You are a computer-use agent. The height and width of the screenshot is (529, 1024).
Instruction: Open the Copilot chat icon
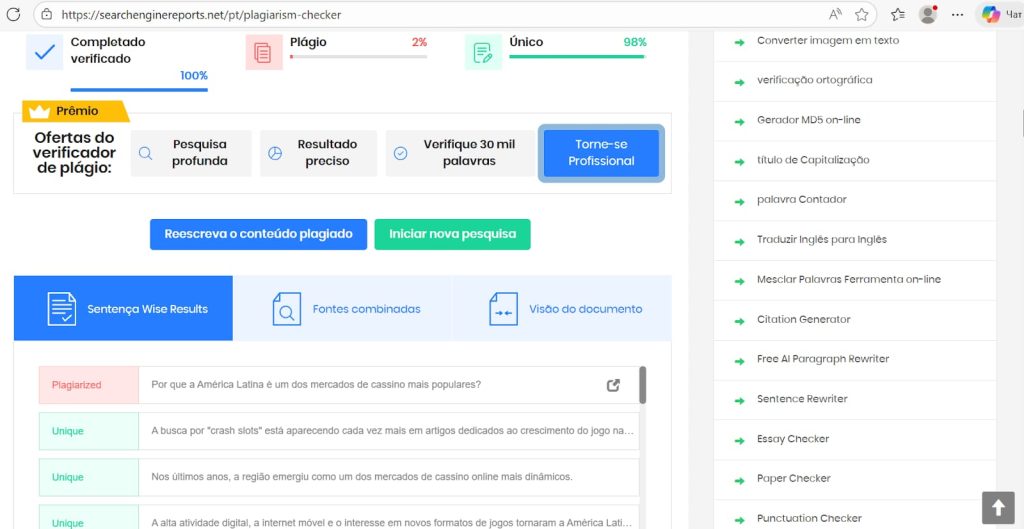coord(991,15)
